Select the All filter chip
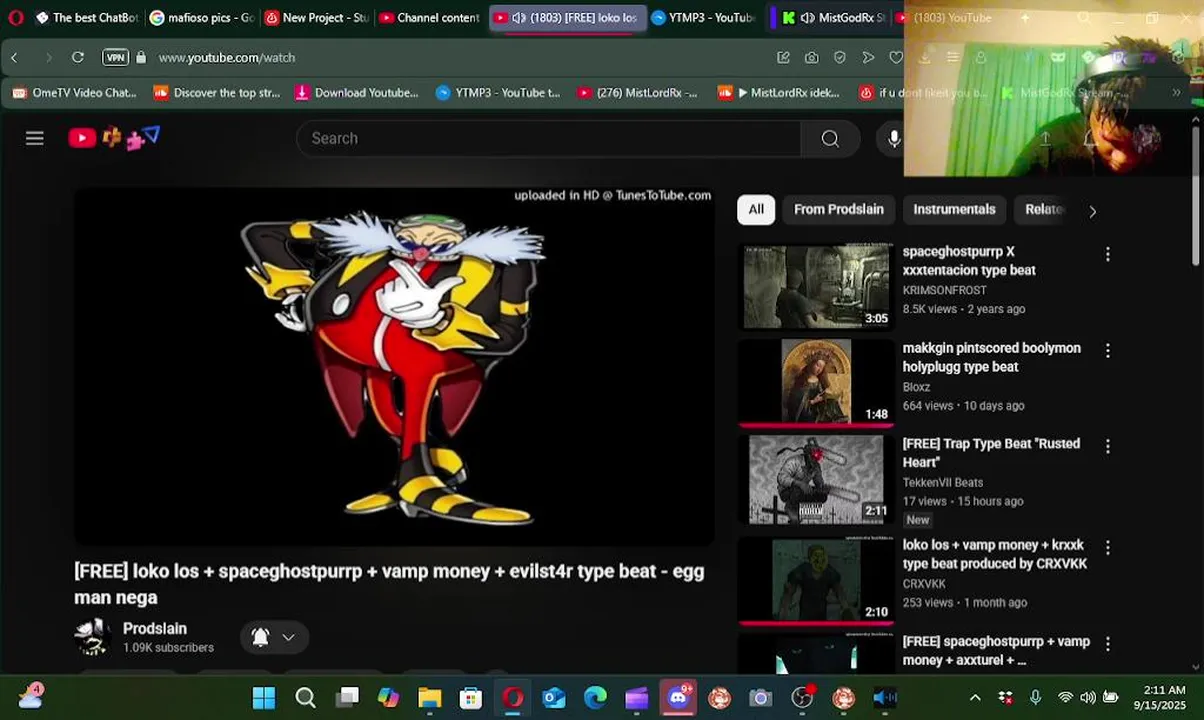Image resolution: width=1204 pixels, height=720 pixels. pos(756,209)
